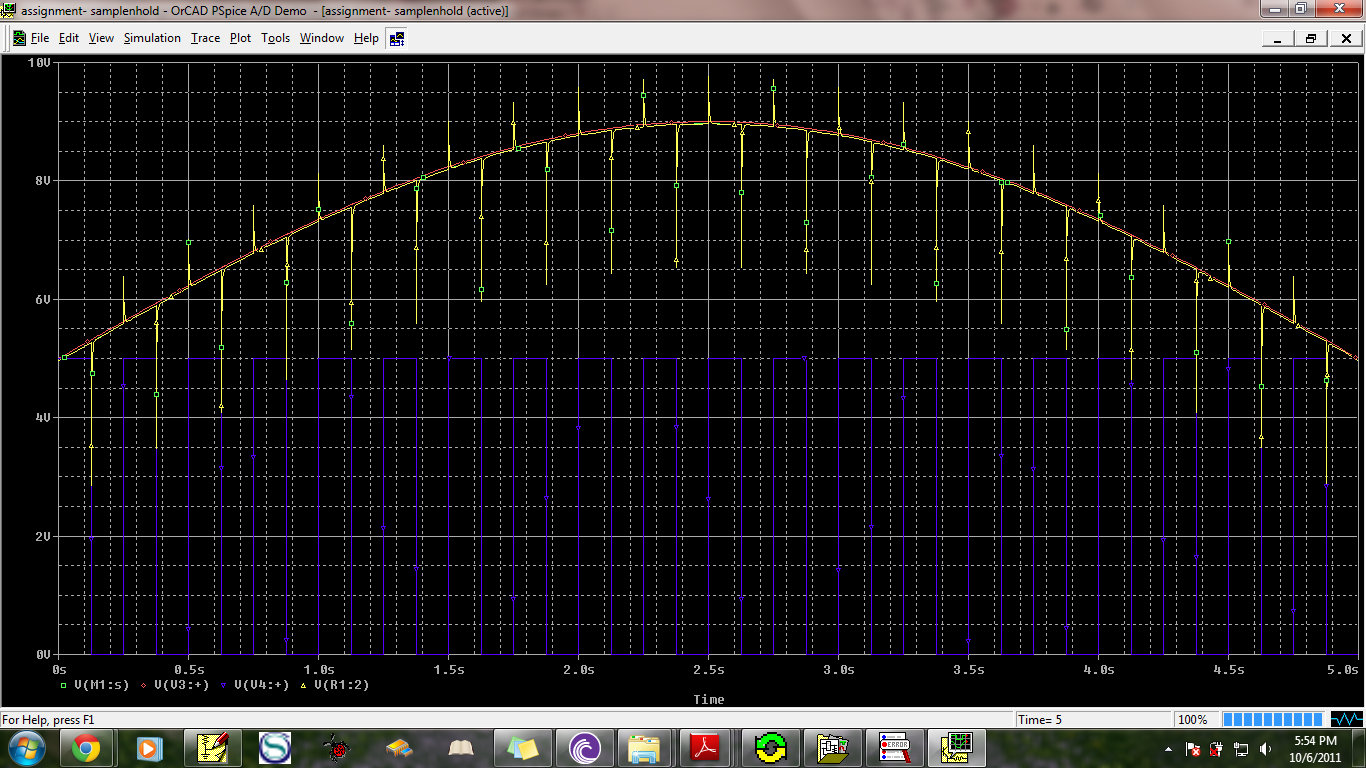Open the volume speaker tray icon
1366x768 pixels.
1265,749
